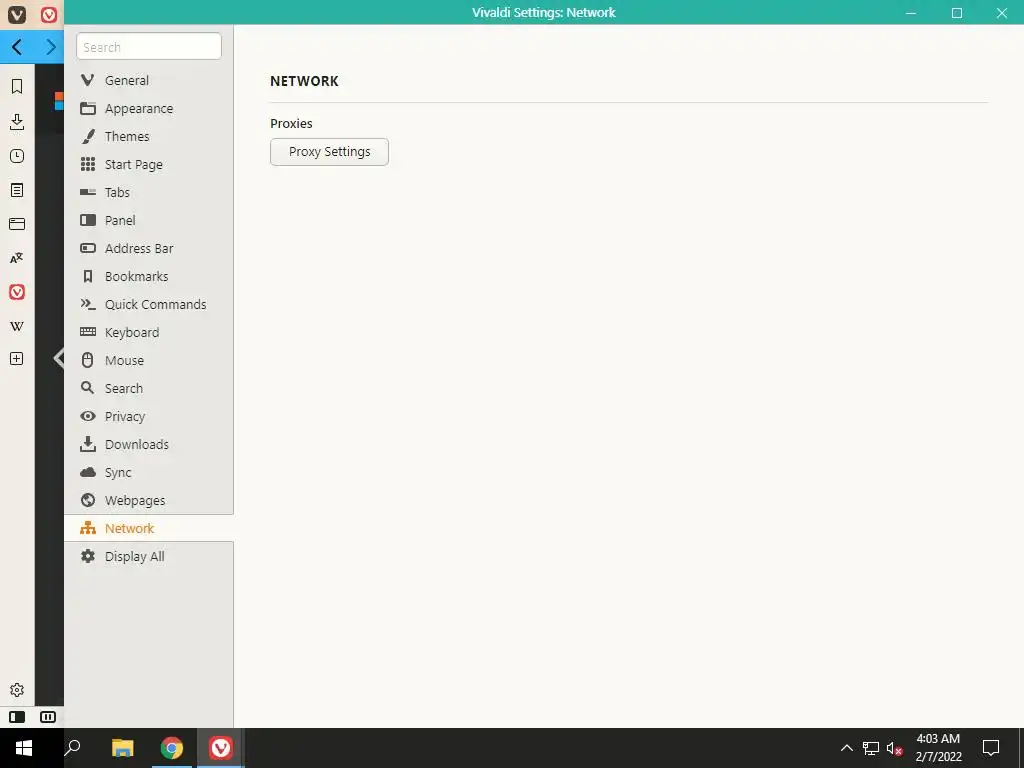Select Mouse settings category
Image resolution: width=1024 pixels, height=768 pixels.
(x=149, y=360)
